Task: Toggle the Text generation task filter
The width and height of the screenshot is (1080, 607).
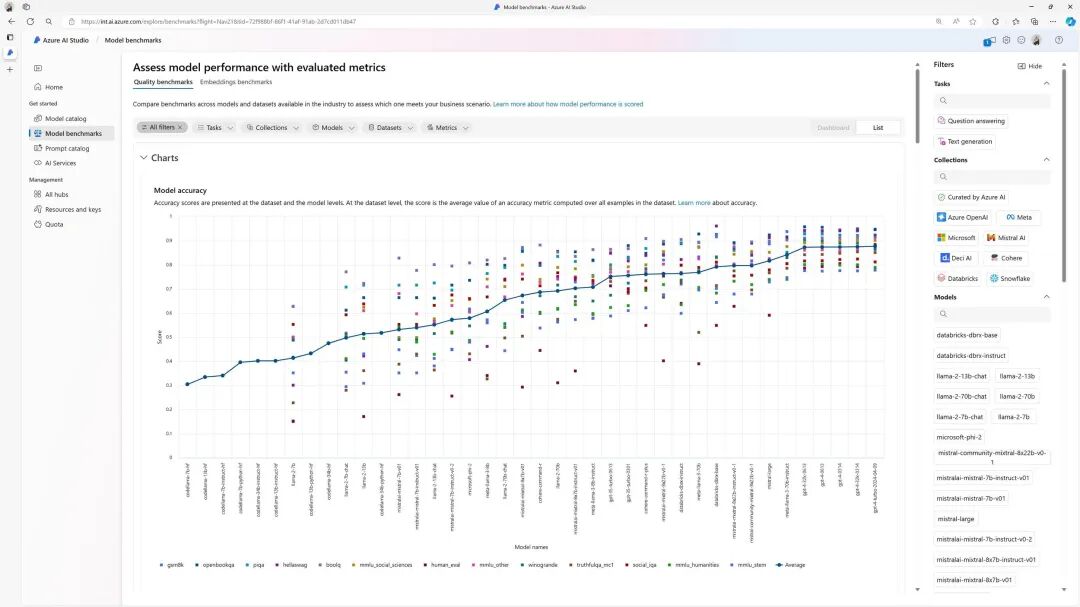Action: click(964, 141)
